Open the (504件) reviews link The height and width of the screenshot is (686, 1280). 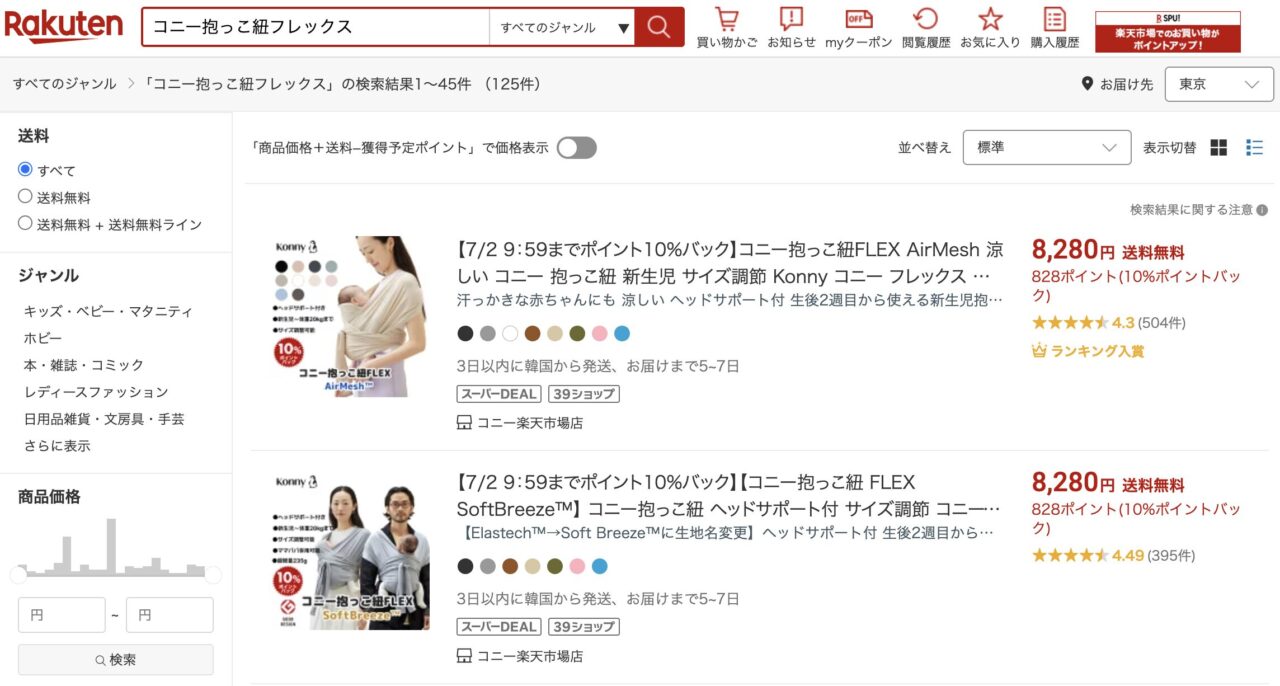tap(1162, 323)
